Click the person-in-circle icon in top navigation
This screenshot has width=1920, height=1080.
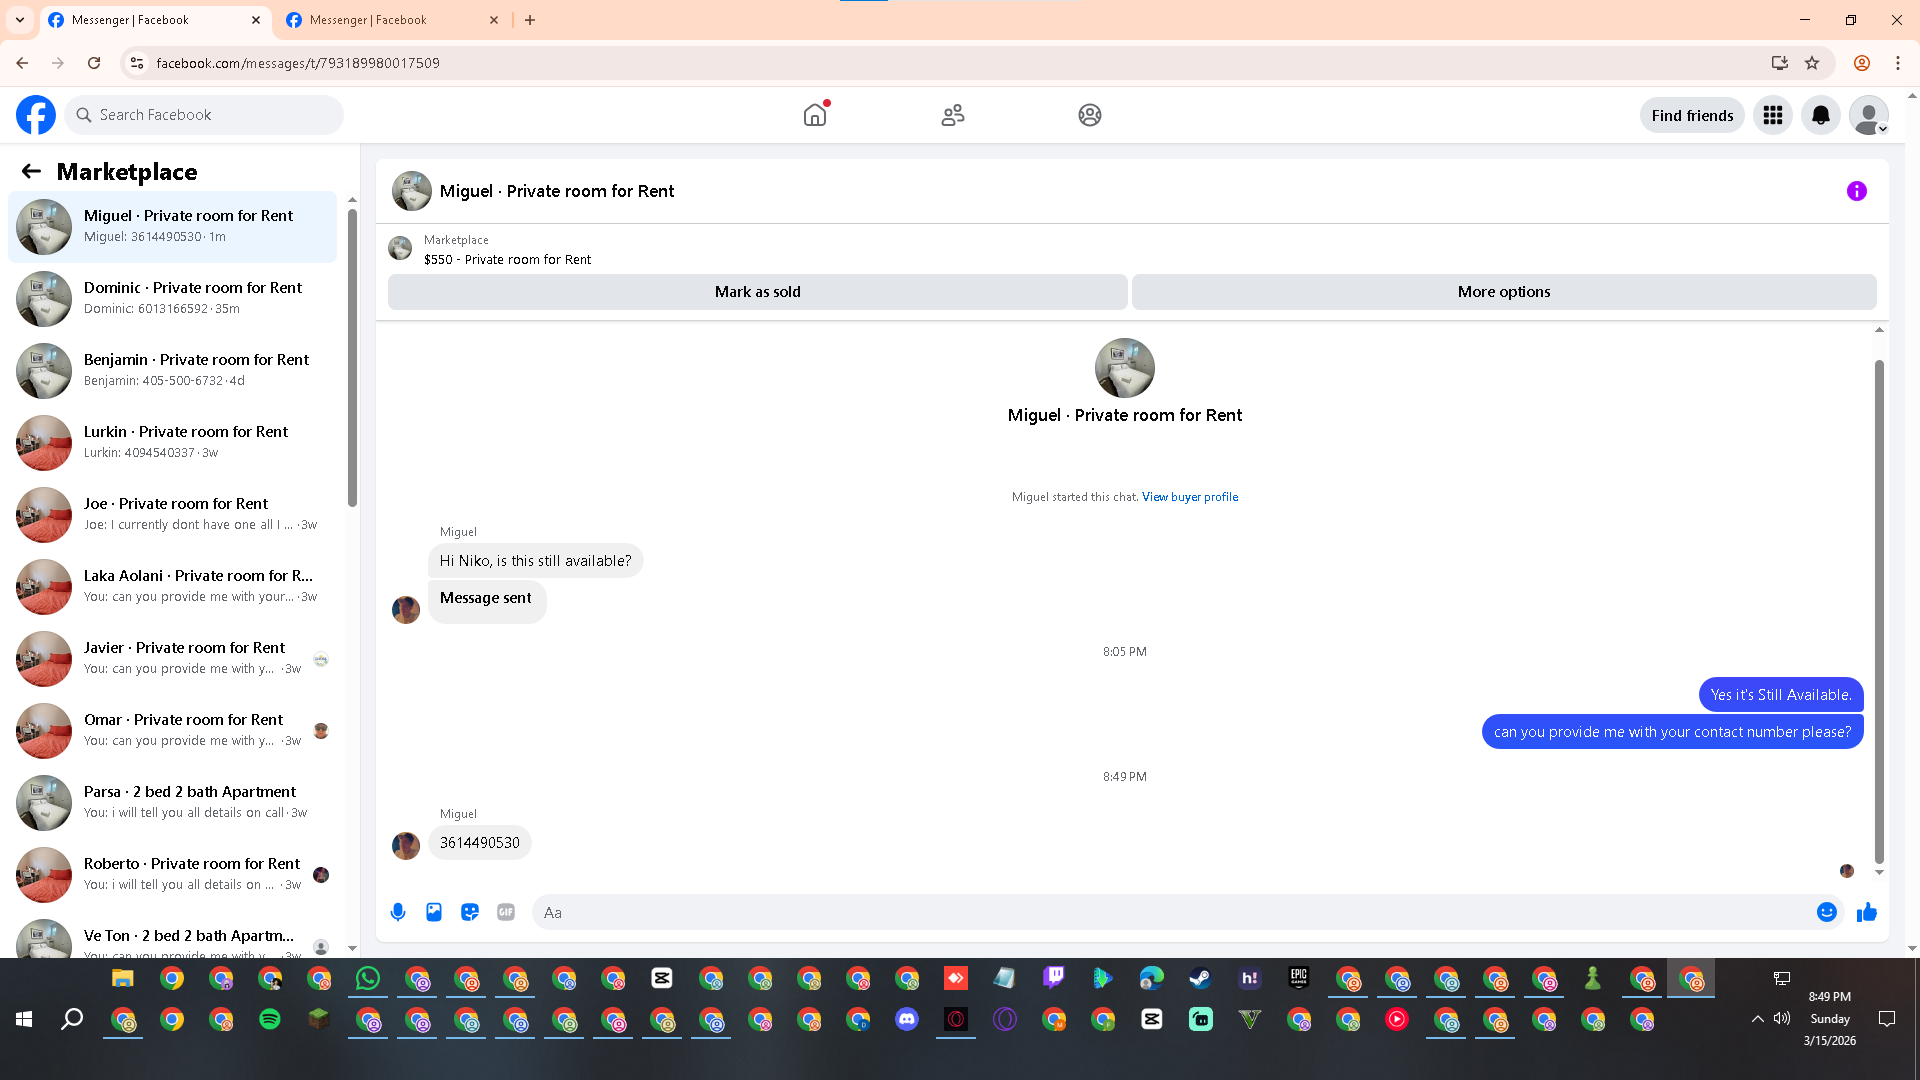tap(1090, 115)
